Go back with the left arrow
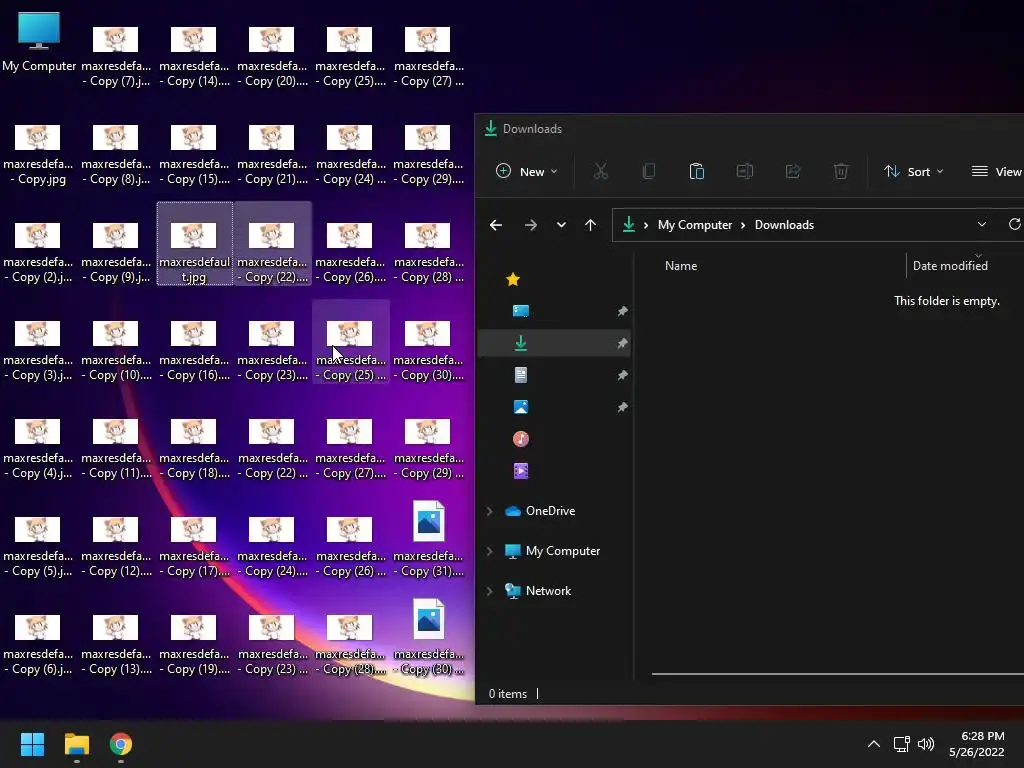Image resolution: width=1024 pixels, height=768 pixels. click(x=496, y=225)
